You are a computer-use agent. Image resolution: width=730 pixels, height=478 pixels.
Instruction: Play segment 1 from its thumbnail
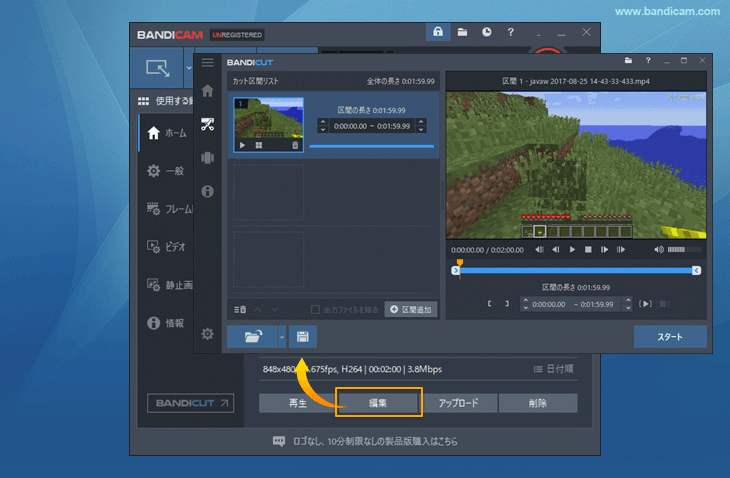pos(242,145)
